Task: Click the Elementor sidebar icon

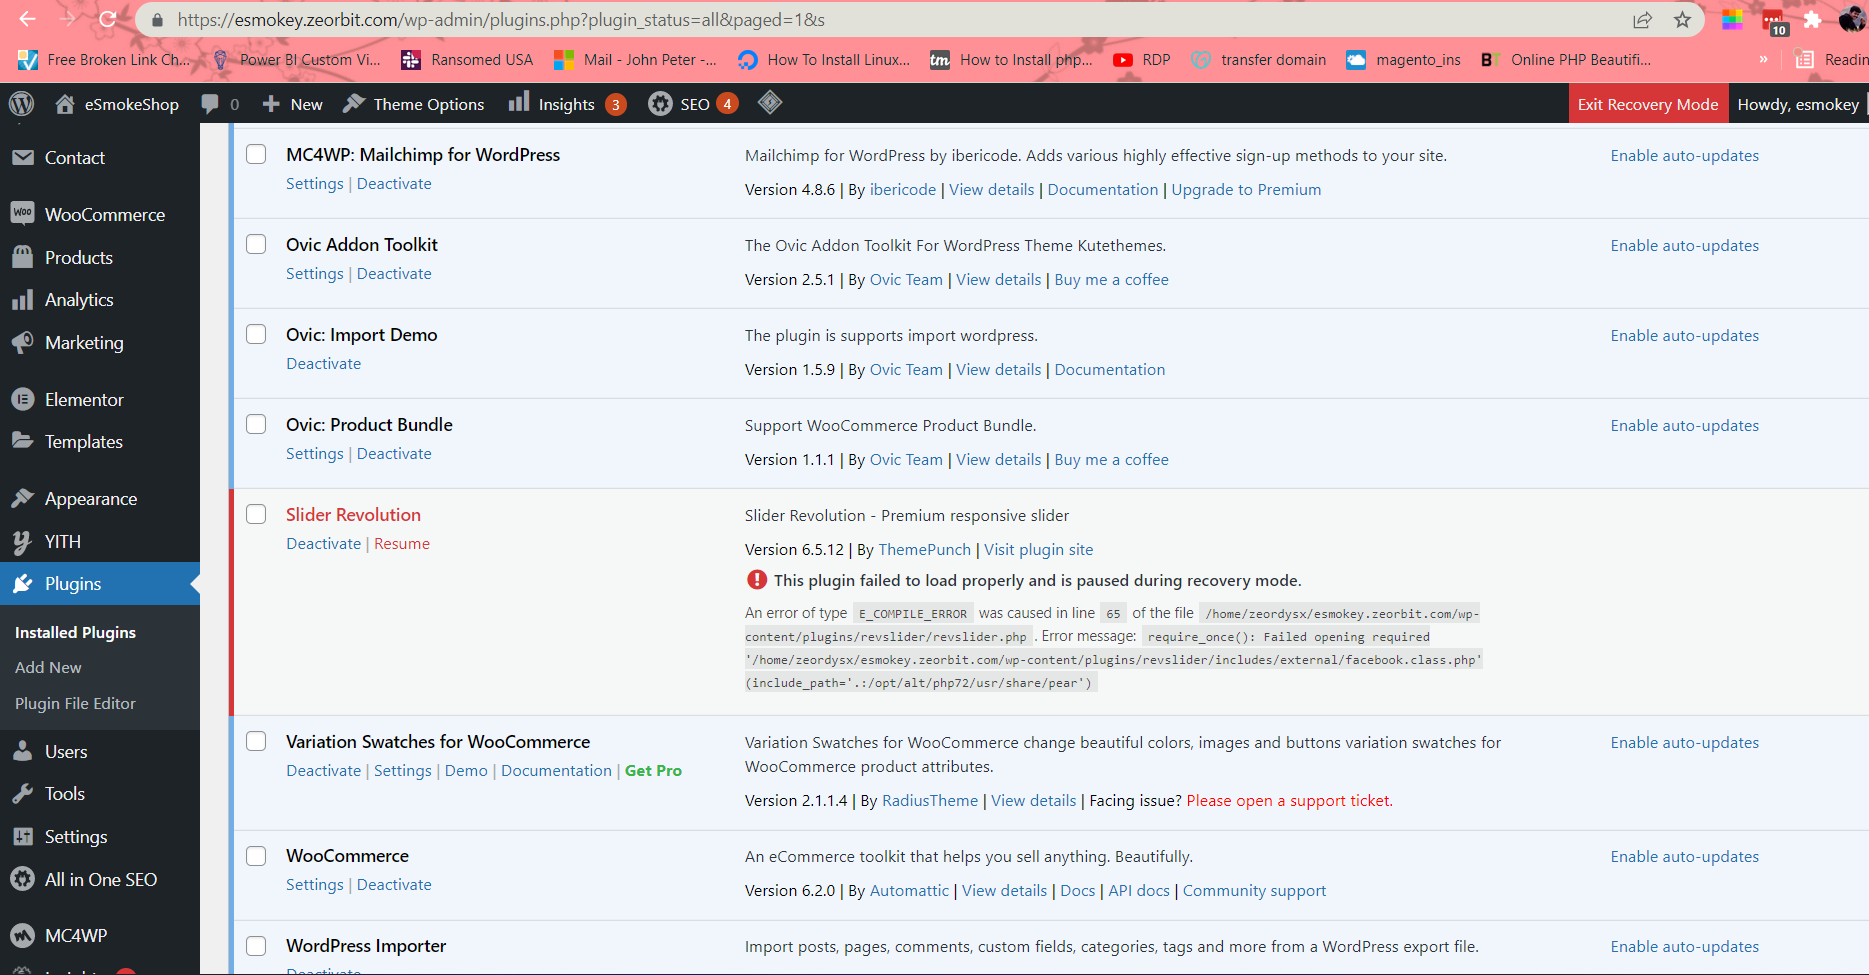Action: (x=23, y=399)
